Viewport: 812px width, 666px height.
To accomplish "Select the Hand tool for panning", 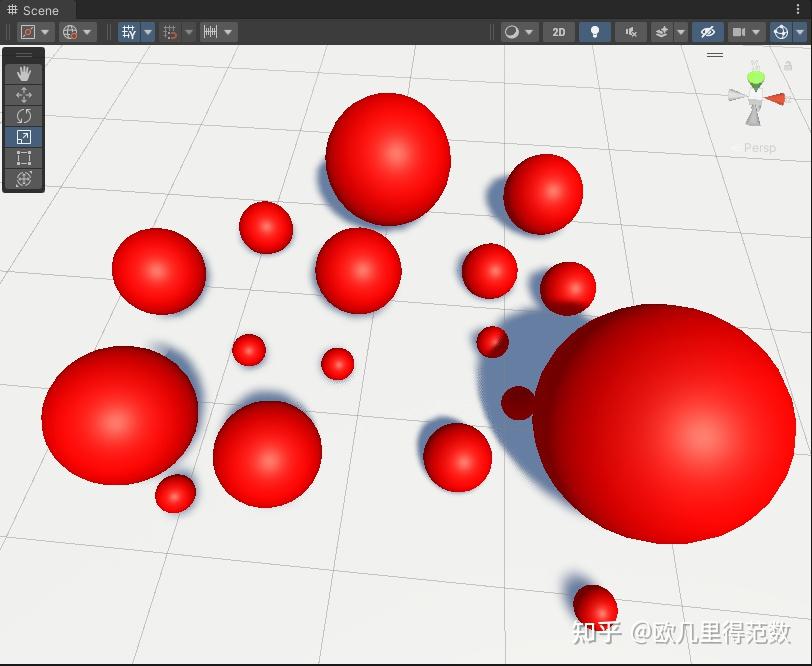I will [23, 72].
